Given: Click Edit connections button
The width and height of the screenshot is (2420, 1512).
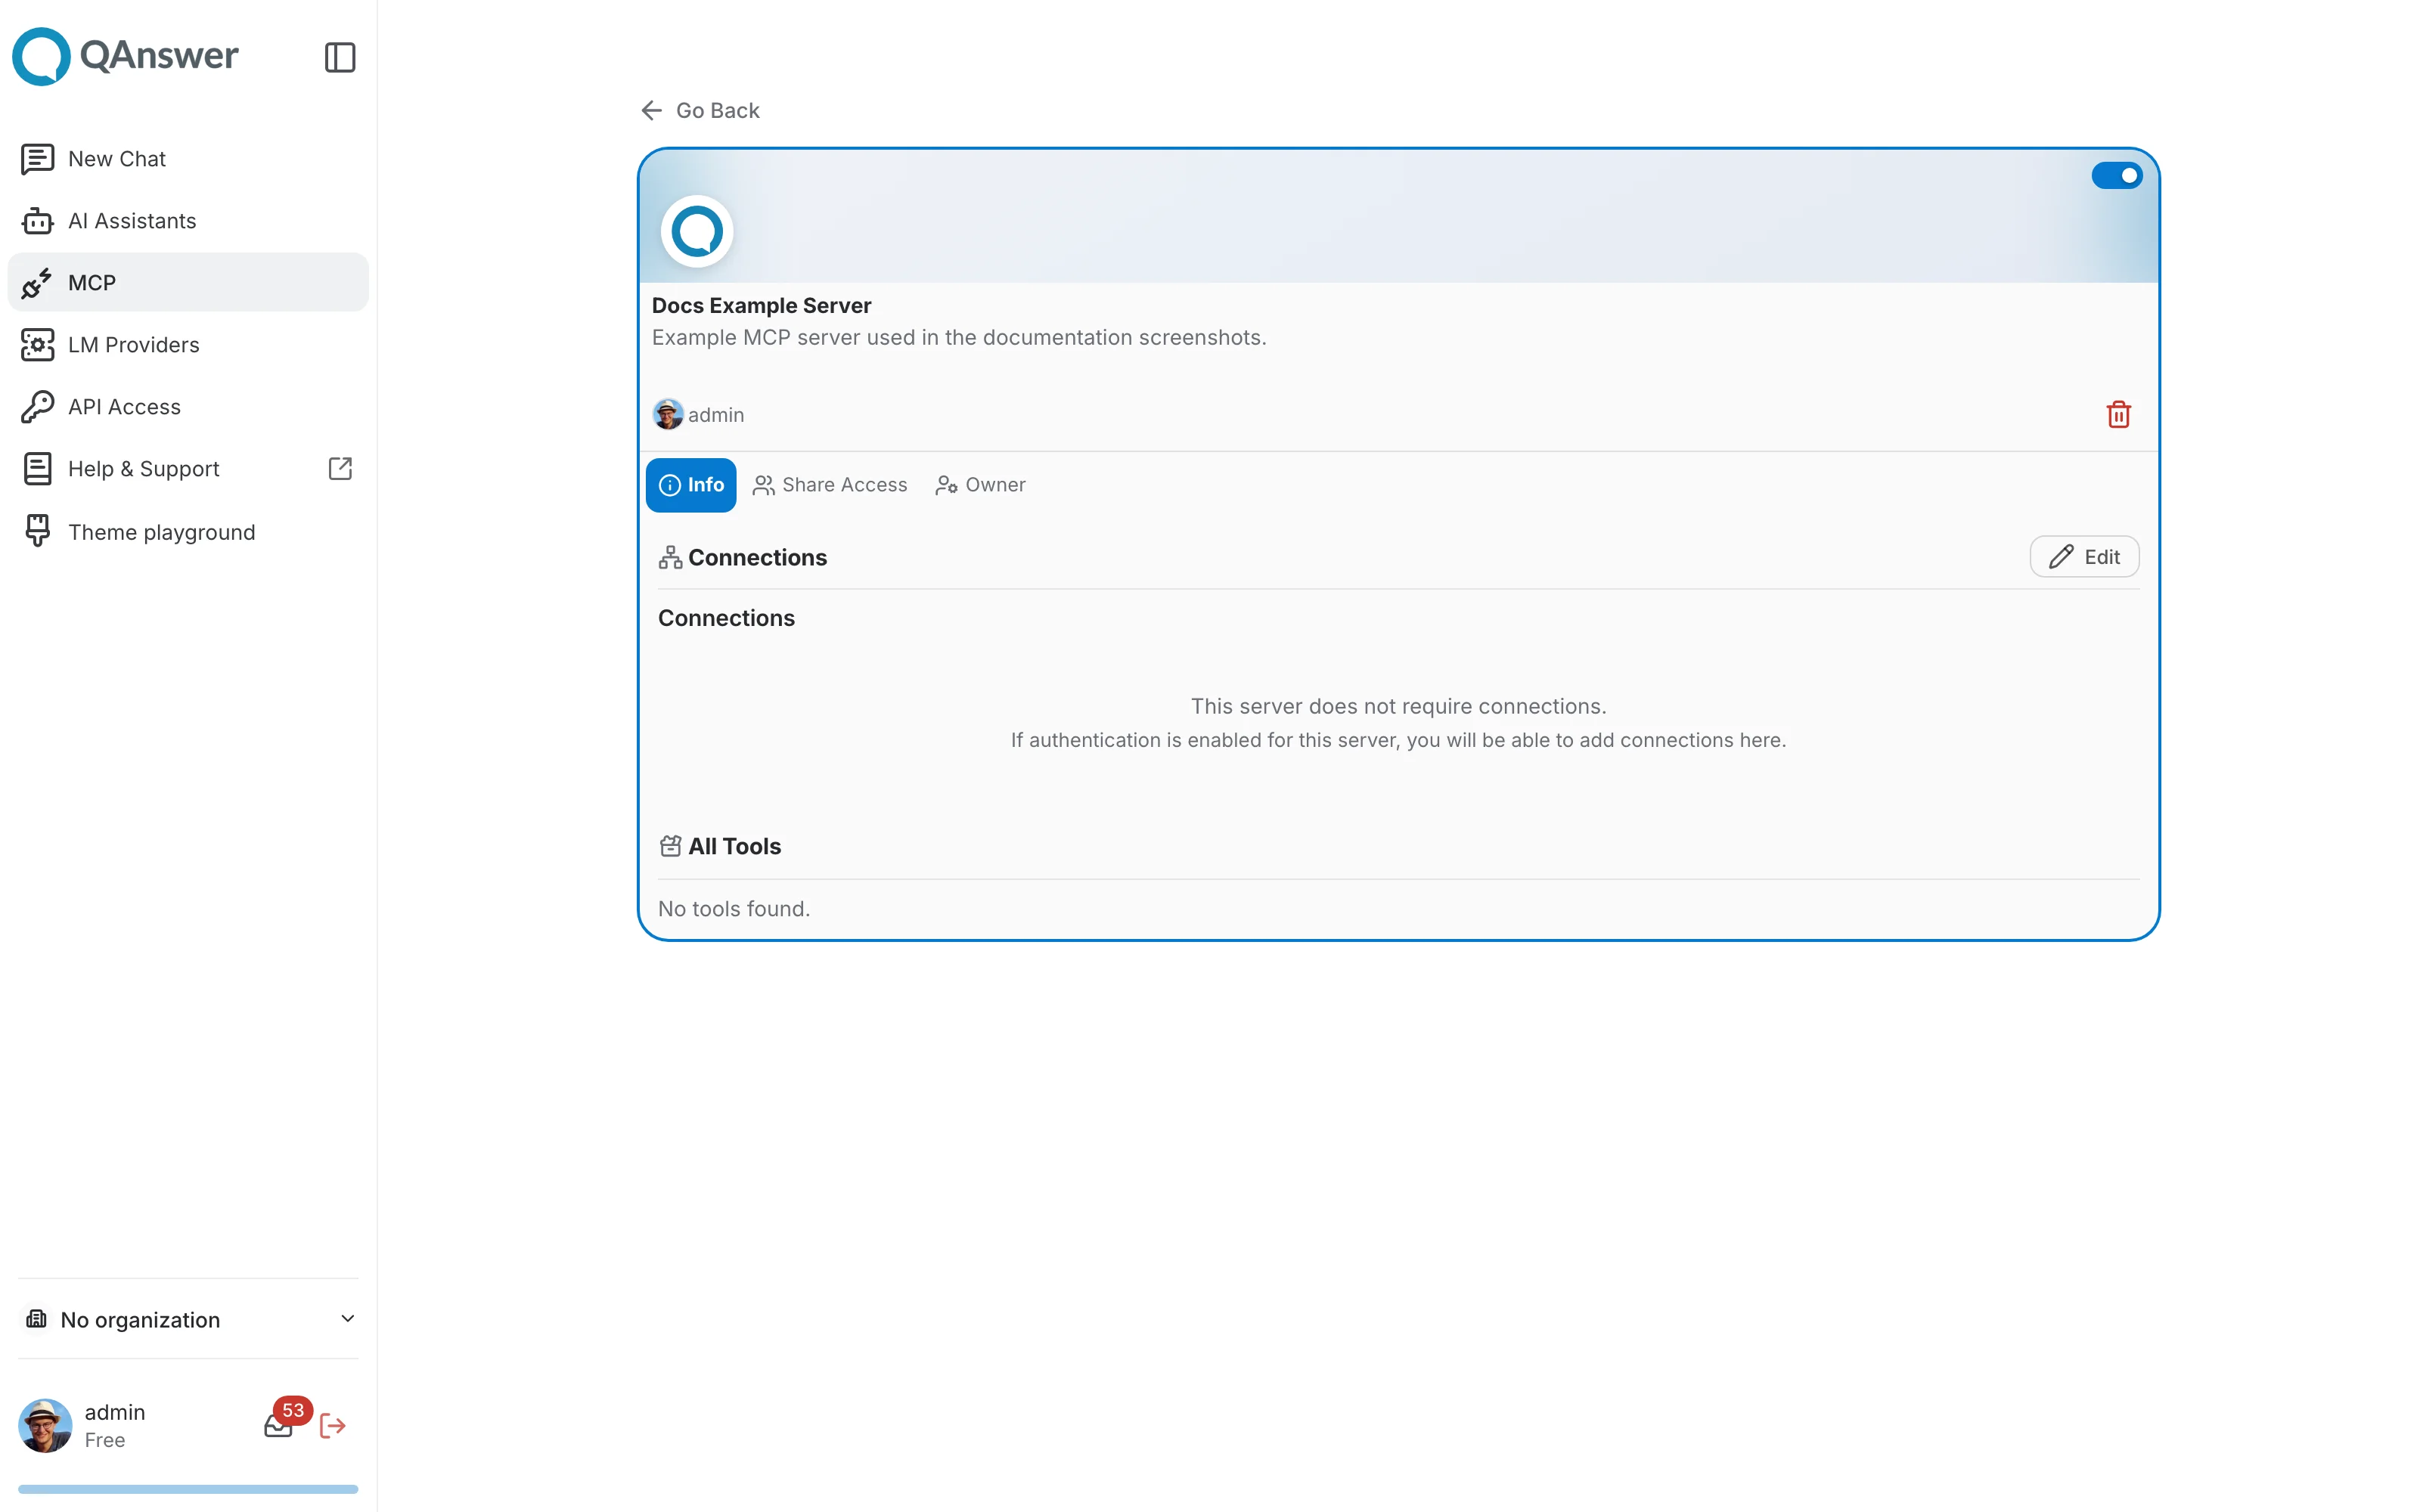Looking at the screenshot, I should tap(2084, 557).
